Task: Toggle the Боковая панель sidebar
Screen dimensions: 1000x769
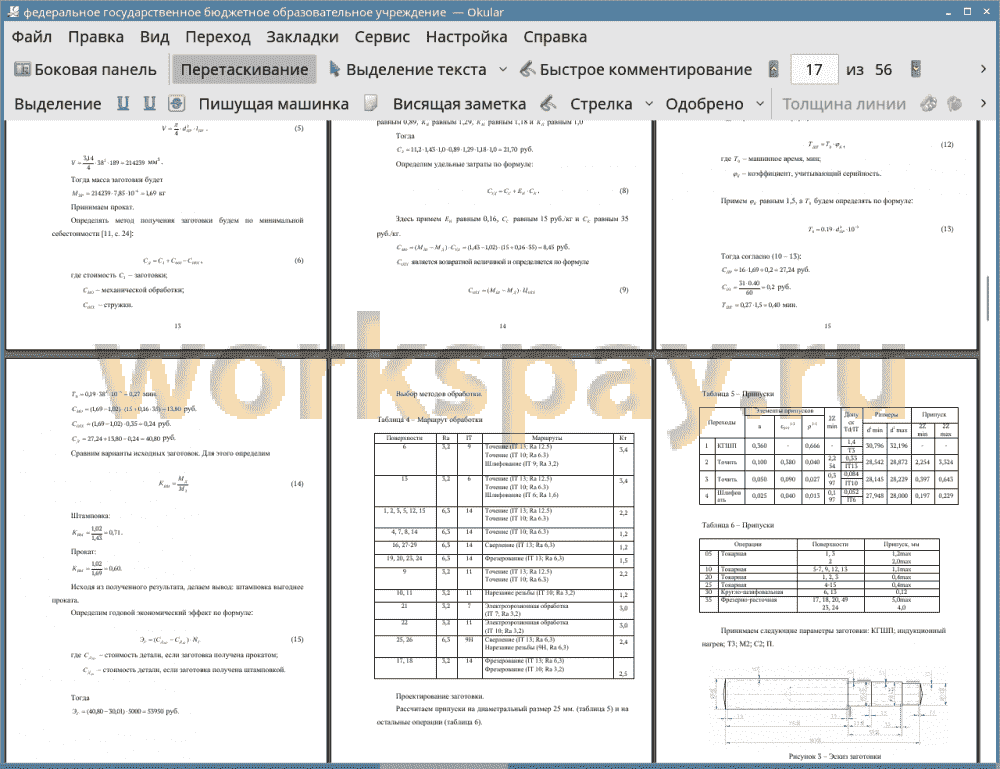Action: coord(85,70)
